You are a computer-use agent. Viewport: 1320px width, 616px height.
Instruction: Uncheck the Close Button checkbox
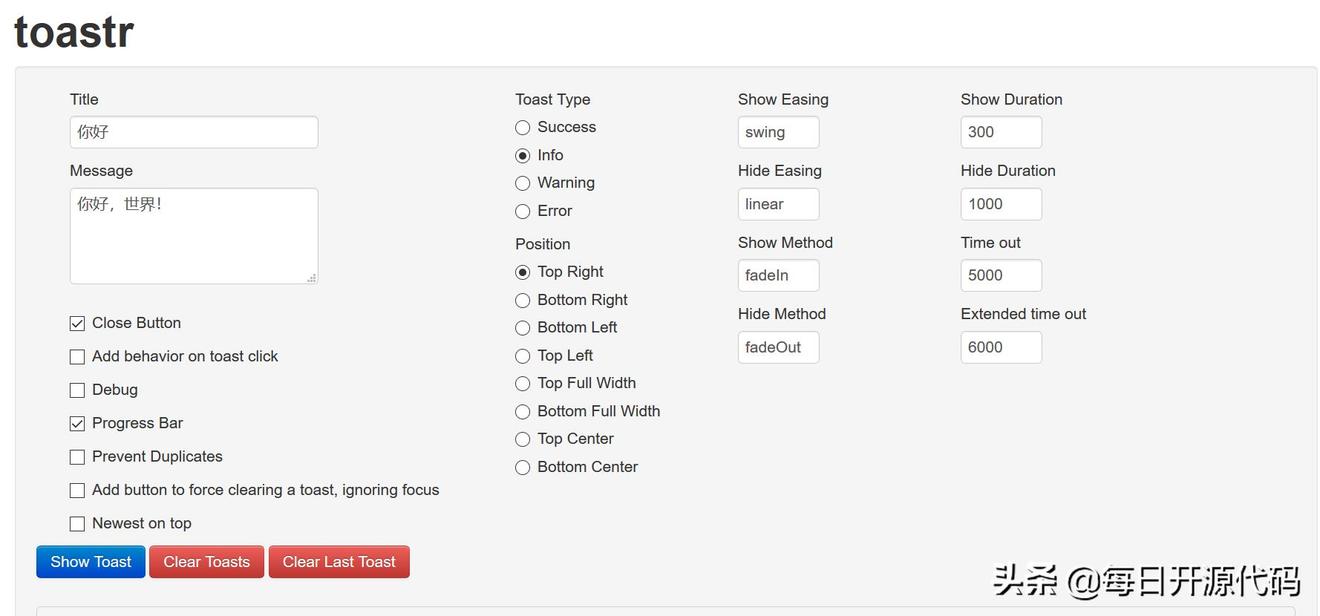click(77, 324)
